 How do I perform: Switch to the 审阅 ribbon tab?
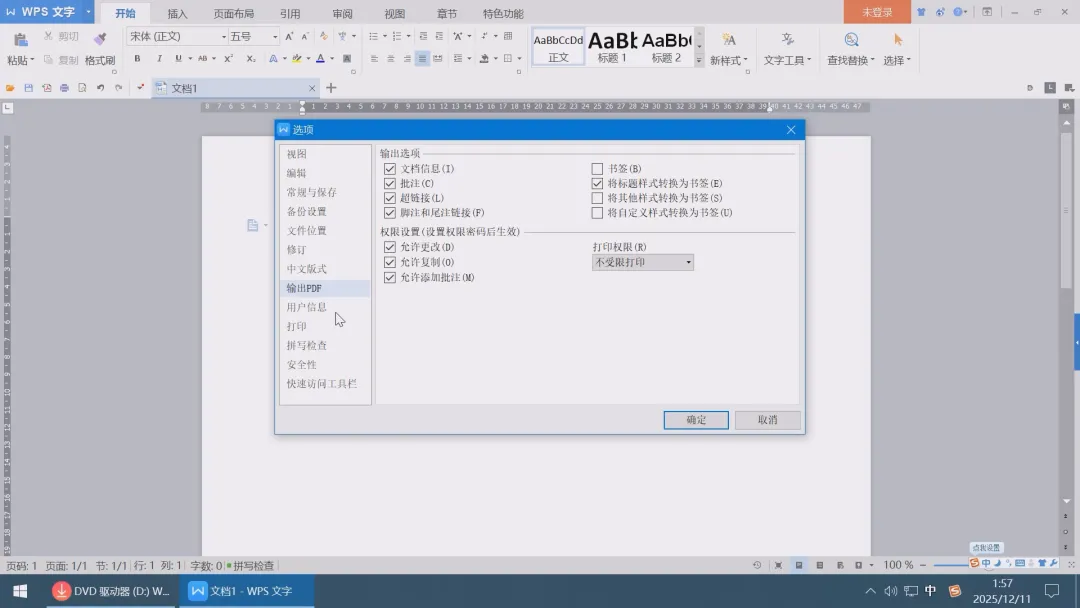(342, 14)
